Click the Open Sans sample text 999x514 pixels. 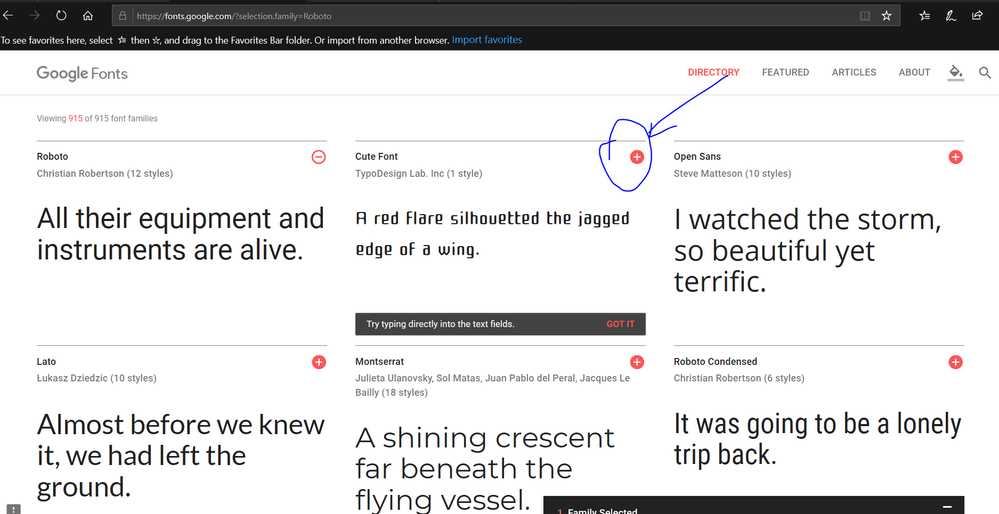point(807,250)
